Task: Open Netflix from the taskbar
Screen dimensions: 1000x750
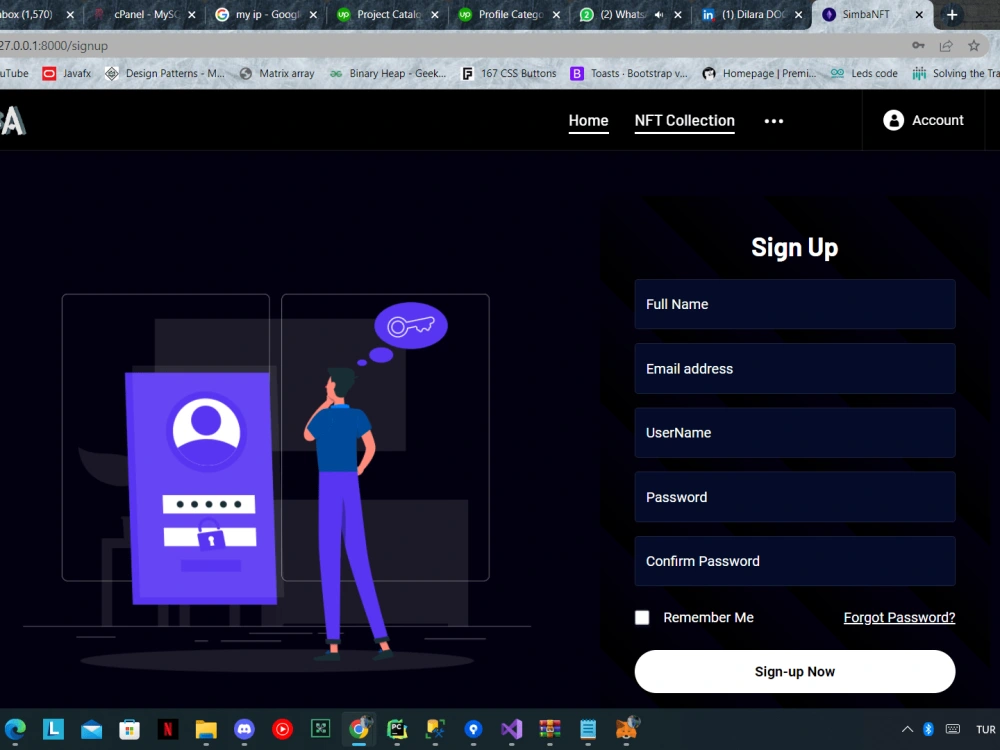Action: tap(168, 728)
